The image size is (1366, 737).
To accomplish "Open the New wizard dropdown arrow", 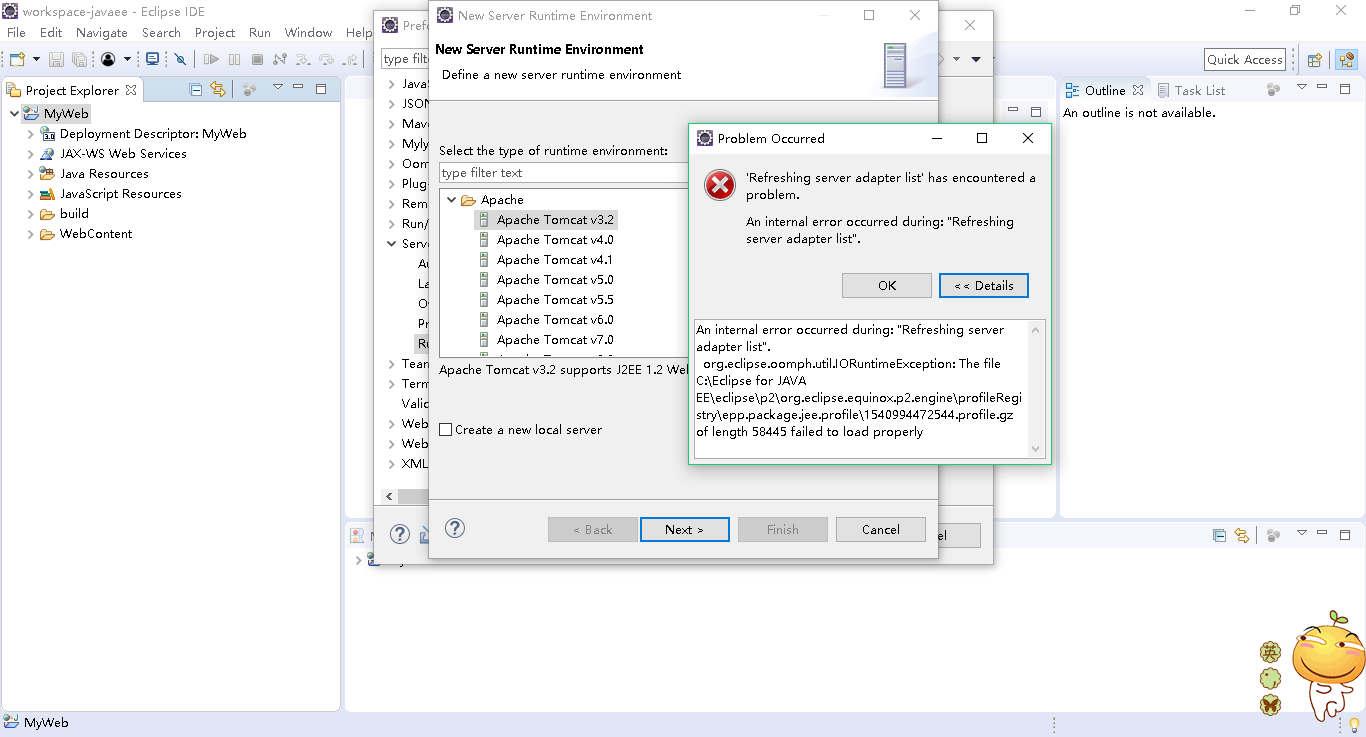I will 35,60.
